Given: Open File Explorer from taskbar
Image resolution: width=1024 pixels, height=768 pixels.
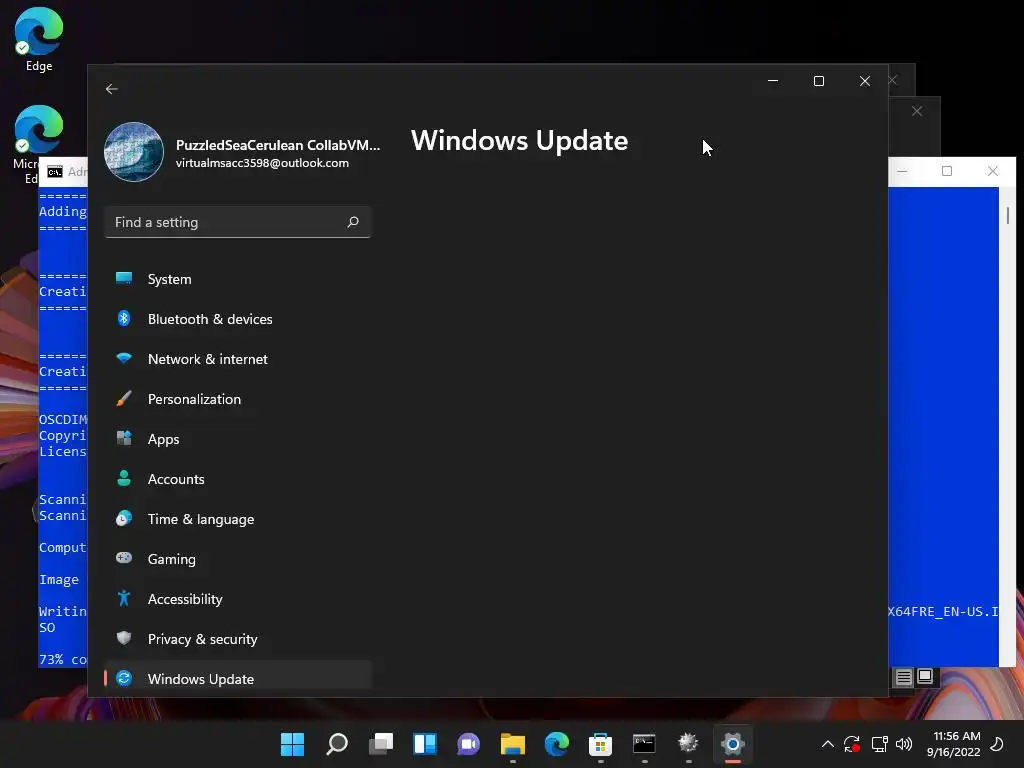Looking at the screenshot, I should tap(513, 744).
